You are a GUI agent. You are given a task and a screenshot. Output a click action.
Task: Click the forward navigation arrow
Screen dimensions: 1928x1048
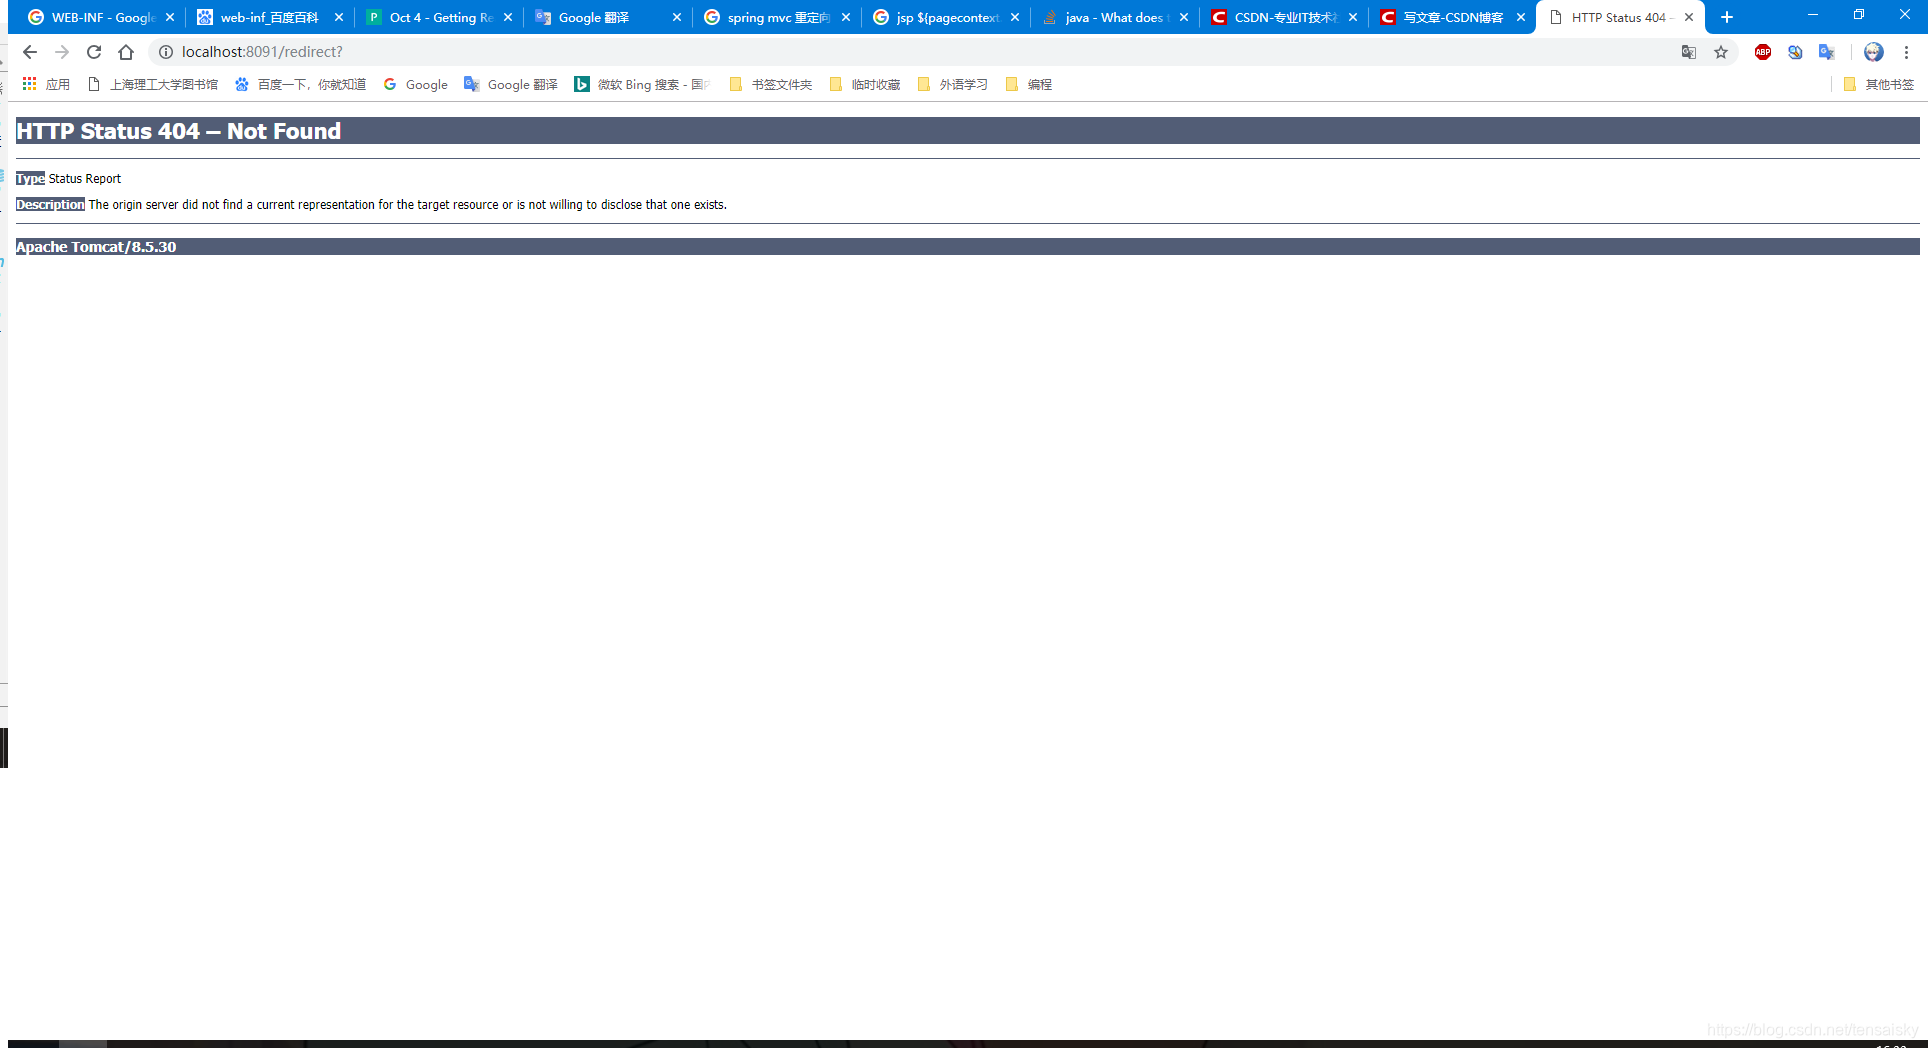[62, 52]
